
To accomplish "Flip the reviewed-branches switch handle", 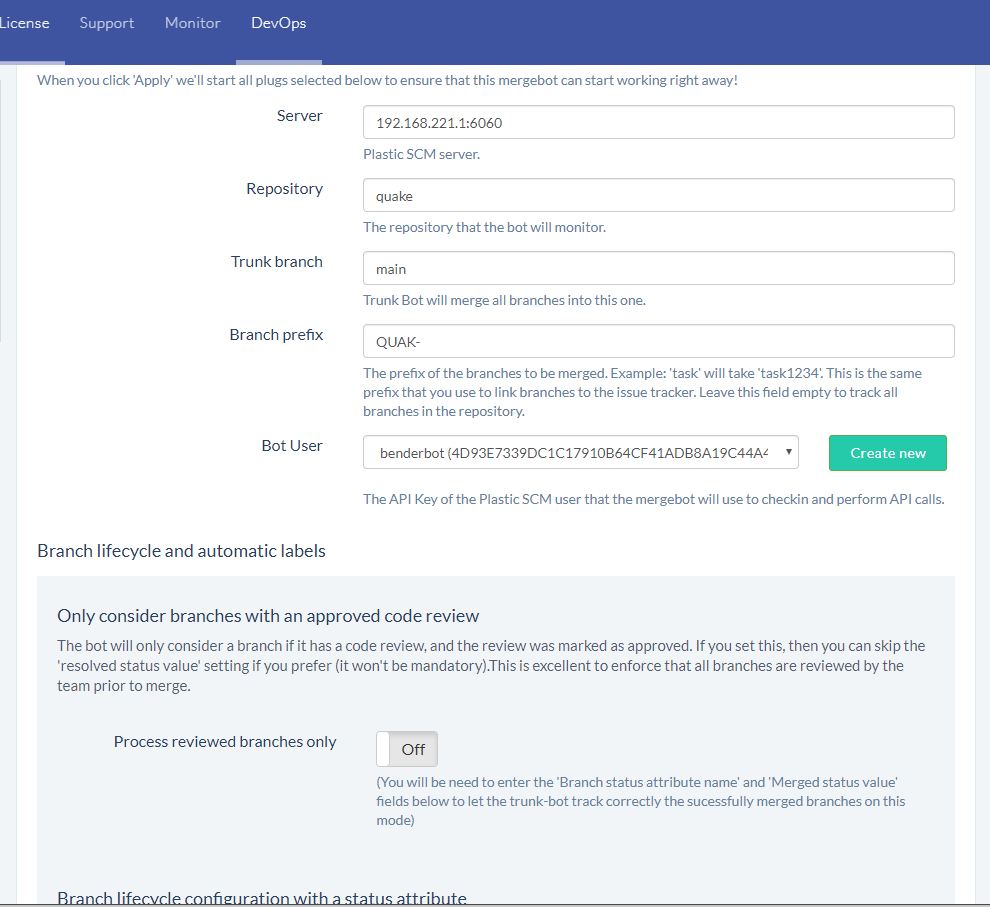I will click(x=383, y=748).
